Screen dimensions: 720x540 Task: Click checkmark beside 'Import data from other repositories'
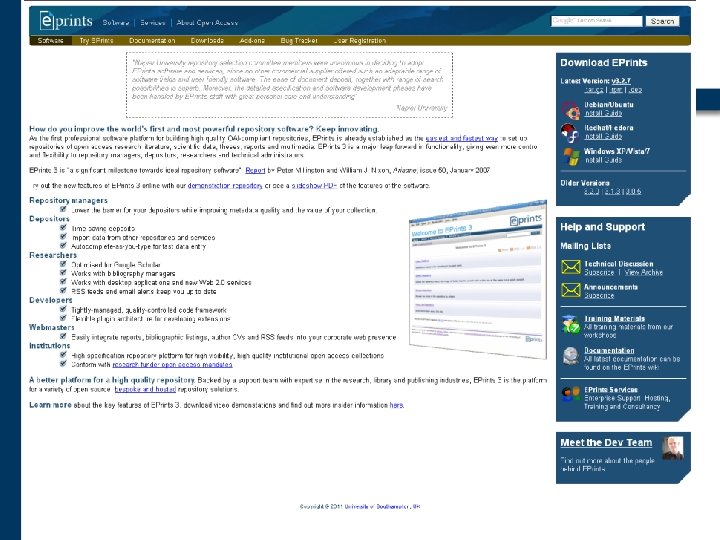(63, 237)
